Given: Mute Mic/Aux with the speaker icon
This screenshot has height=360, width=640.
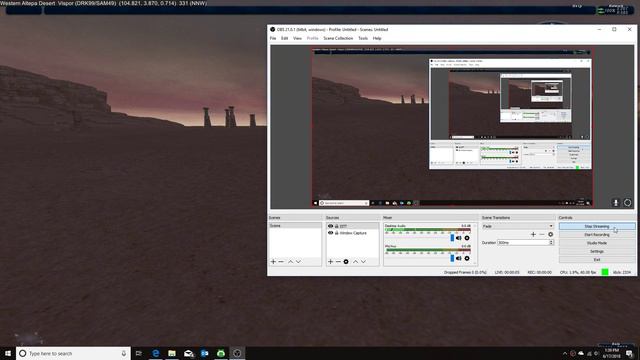Looking at the screenshot, I should (x=459, y=258).
